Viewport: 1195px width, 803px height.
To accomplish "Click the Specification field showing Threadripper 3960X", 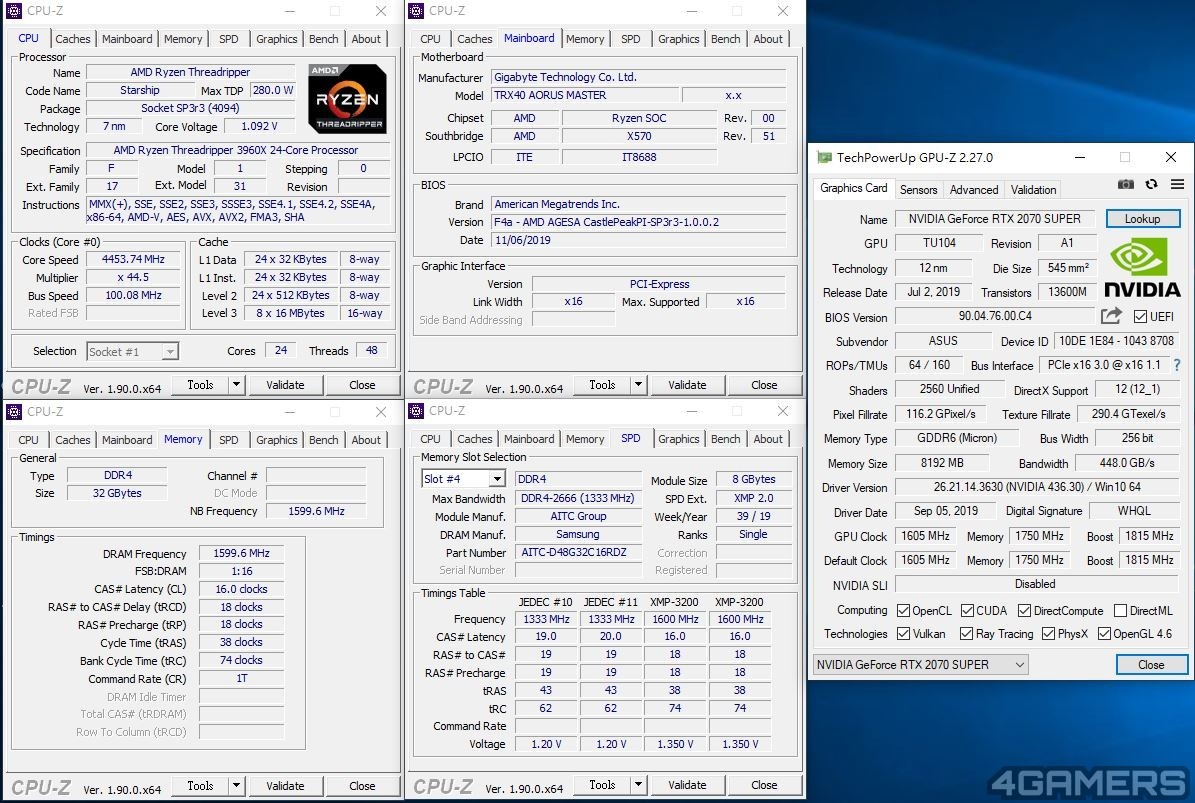I will tap(236, 150).
